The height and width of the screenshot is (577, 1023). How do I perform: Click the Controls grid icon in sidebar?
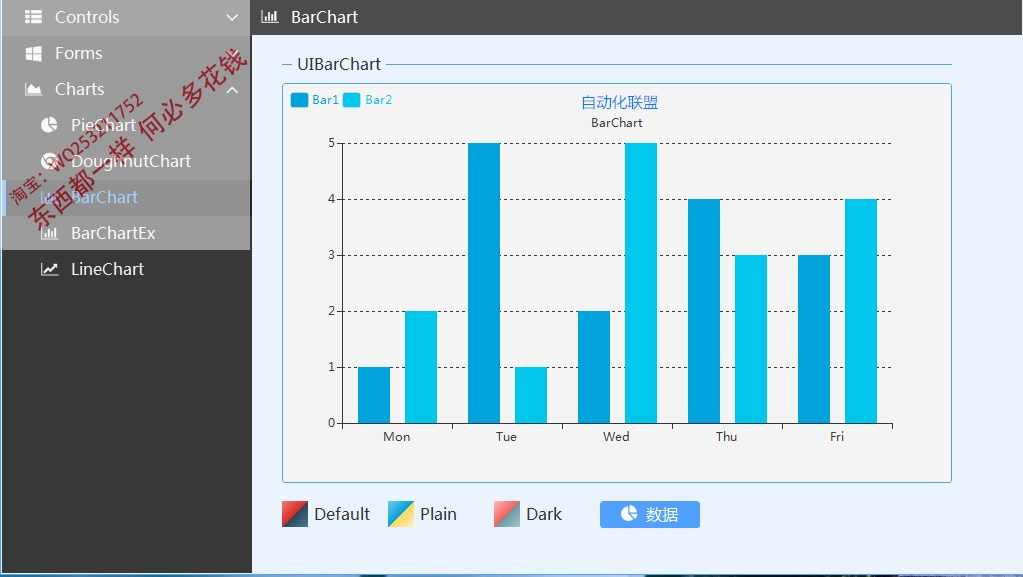tap(34, 17)
